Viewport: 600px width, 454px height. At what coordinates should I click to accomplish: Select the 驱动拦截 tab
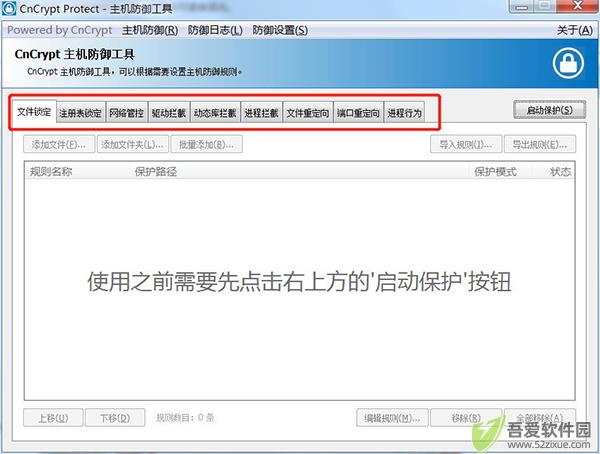click(169, 113)
